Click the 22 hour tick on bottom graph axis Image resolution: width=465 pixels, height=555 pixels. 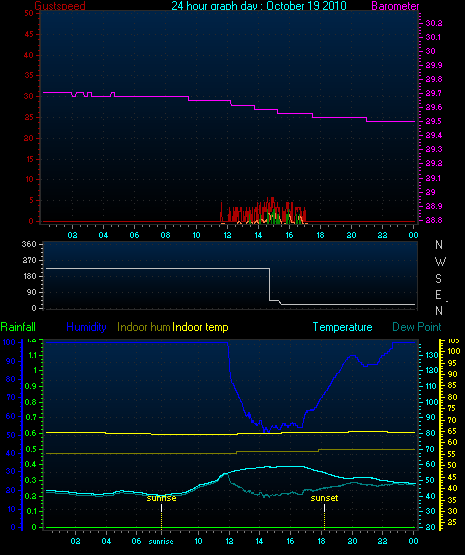pyautogui.click(x=383, y=541)
